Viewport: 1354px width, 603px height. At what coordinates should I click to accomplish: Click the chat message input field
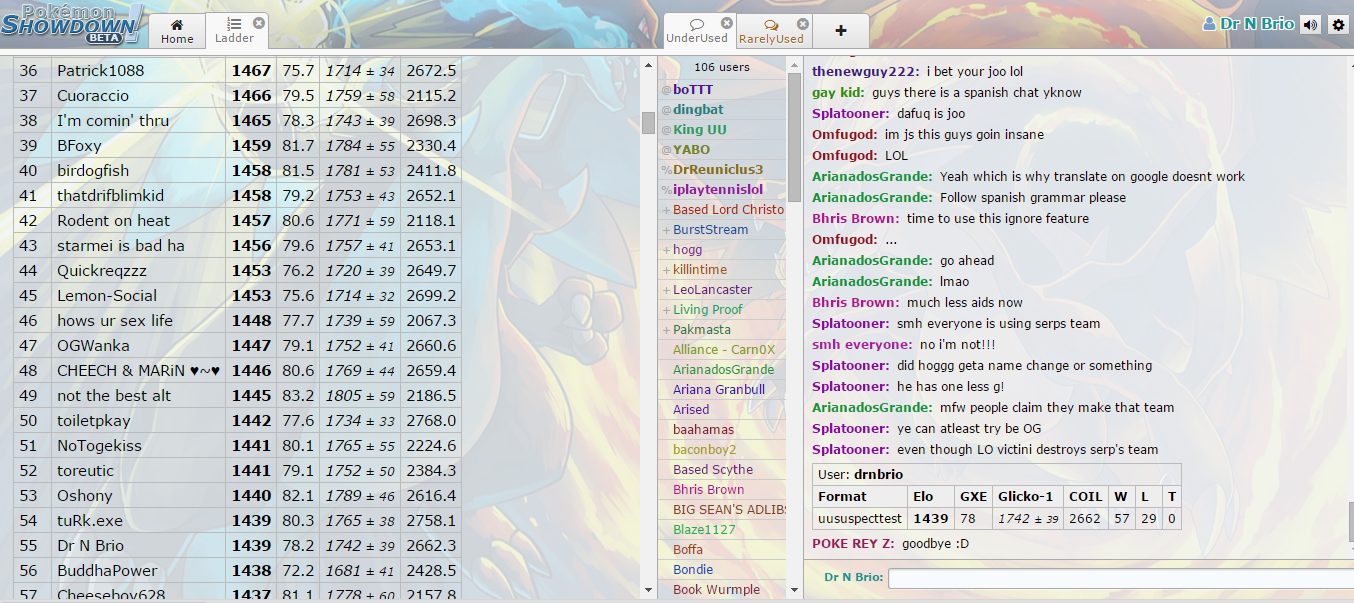pyautogui.click(x=1120, y=578)
